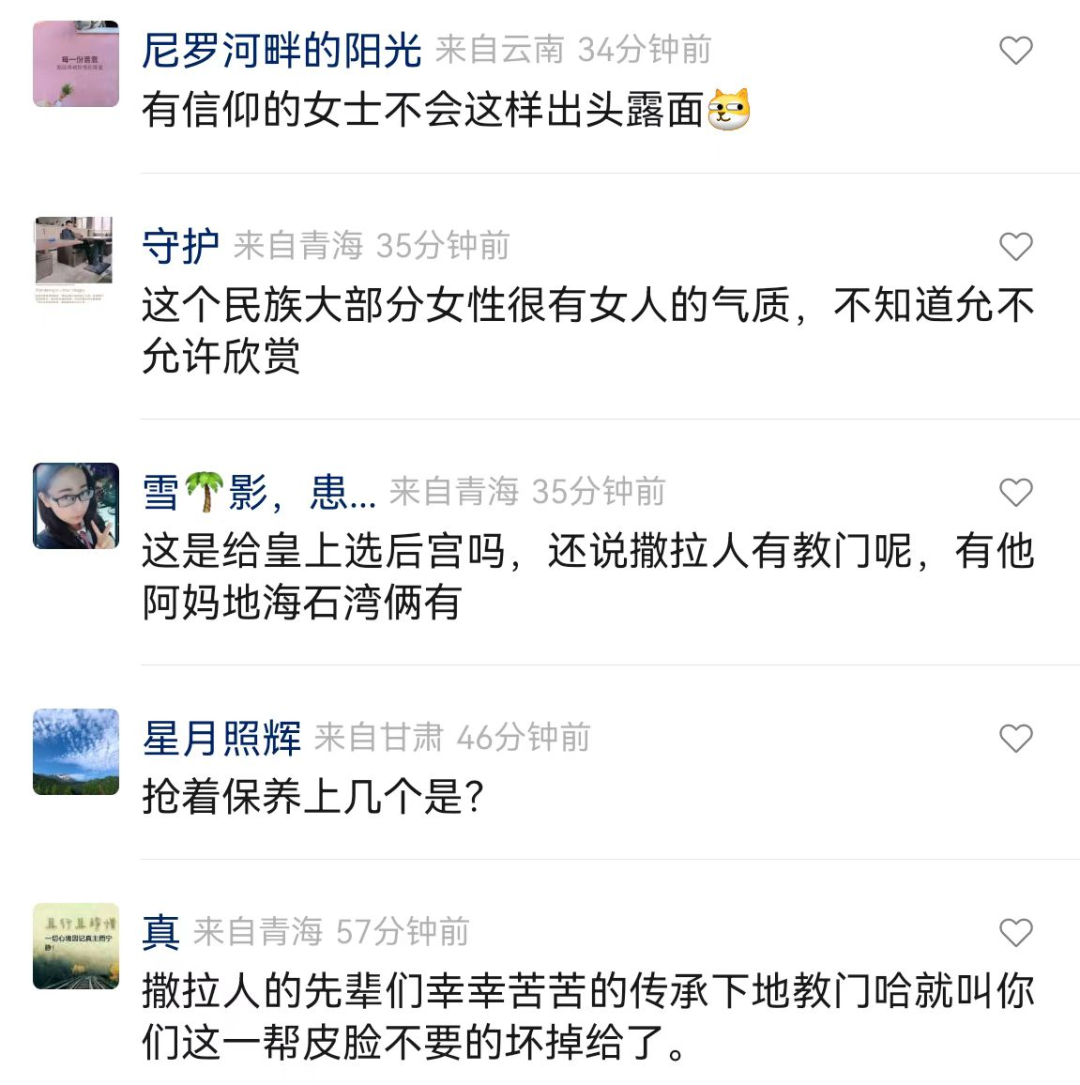Tap the comment starting 这是给皇上选后宫吗
This screenshot has height=1085, width=1080.
point(586,577)
